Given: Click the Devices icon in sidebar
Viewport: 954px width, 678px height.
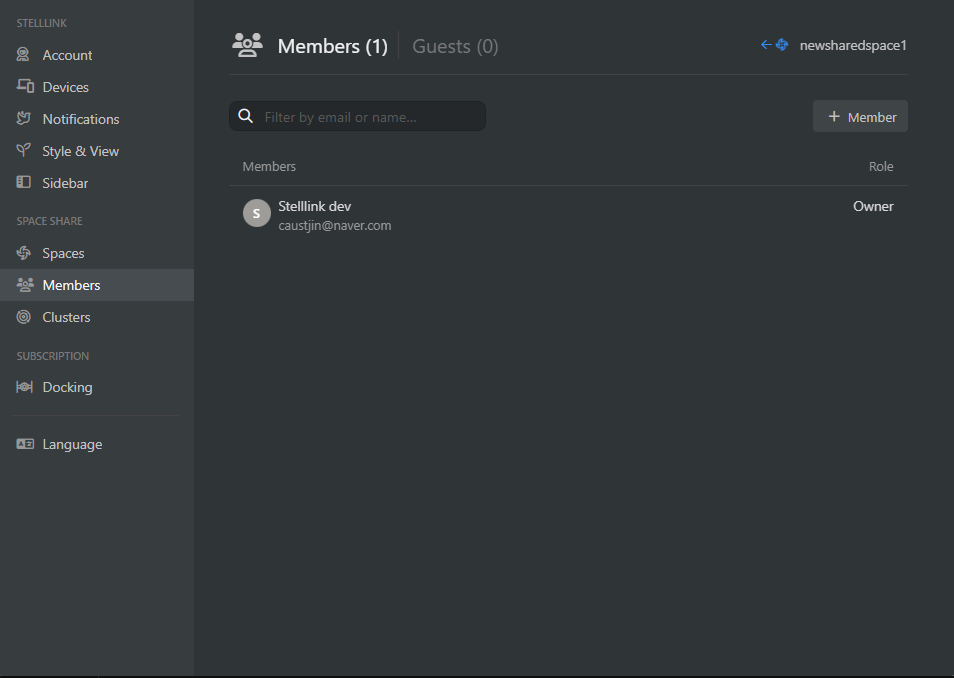Looking at the screenshot, I should (x=25, y=87).
